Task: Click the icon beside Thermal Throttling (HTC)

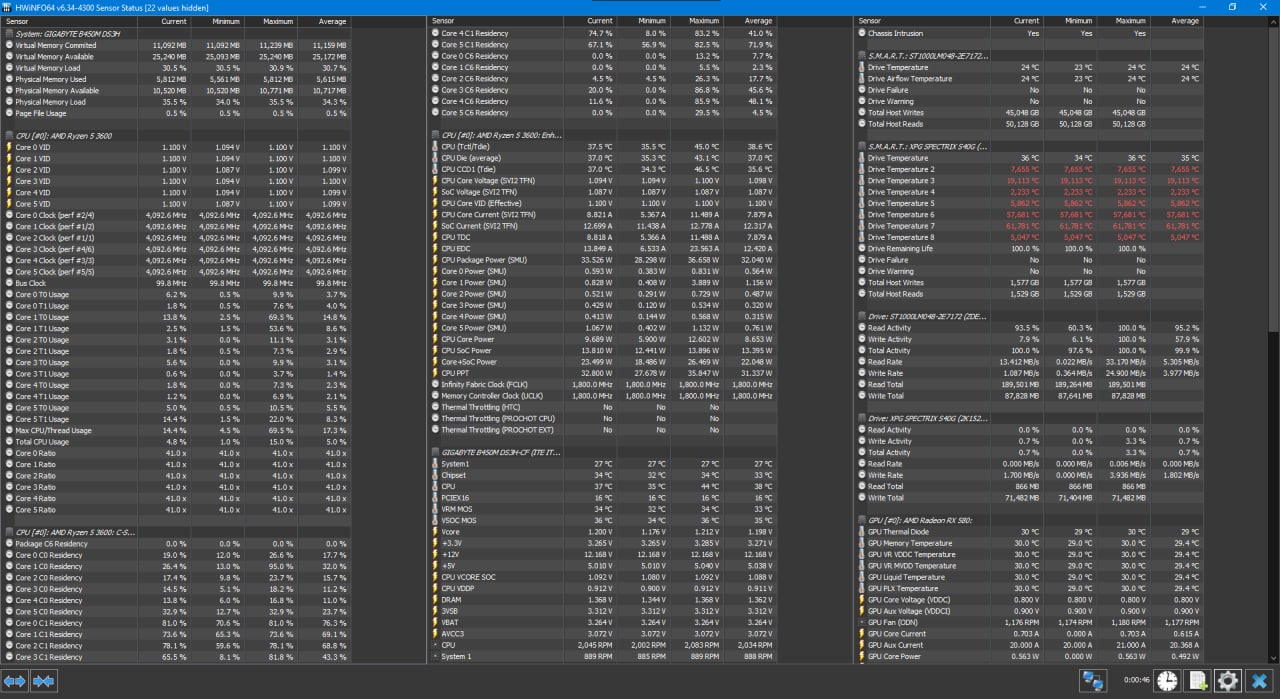Action: pos(435,407)
